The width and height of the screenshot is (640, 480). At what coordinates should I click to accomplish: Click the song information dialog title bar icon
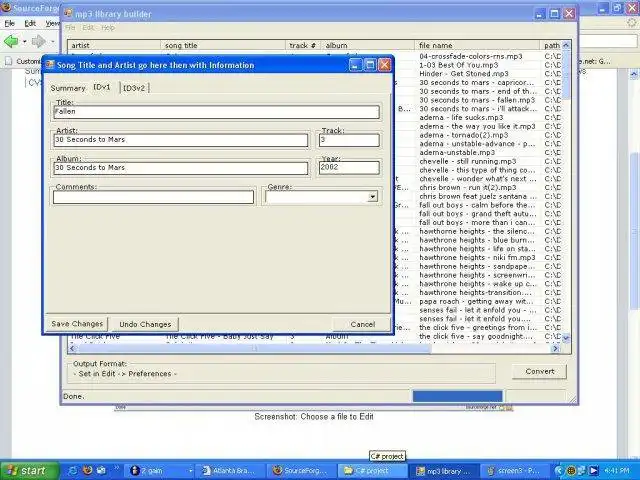[50, 65]
